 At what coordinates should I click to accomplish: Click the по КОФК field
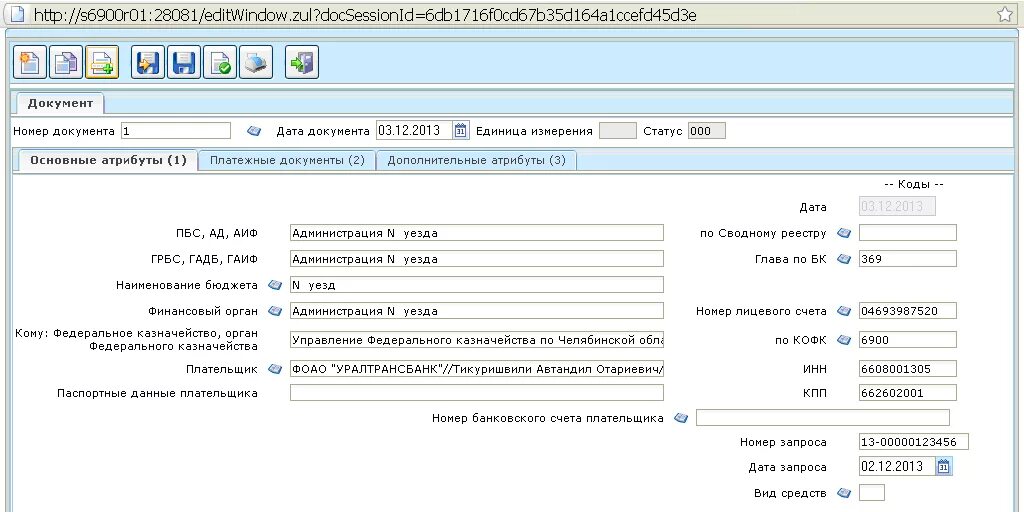pos(908,340)
